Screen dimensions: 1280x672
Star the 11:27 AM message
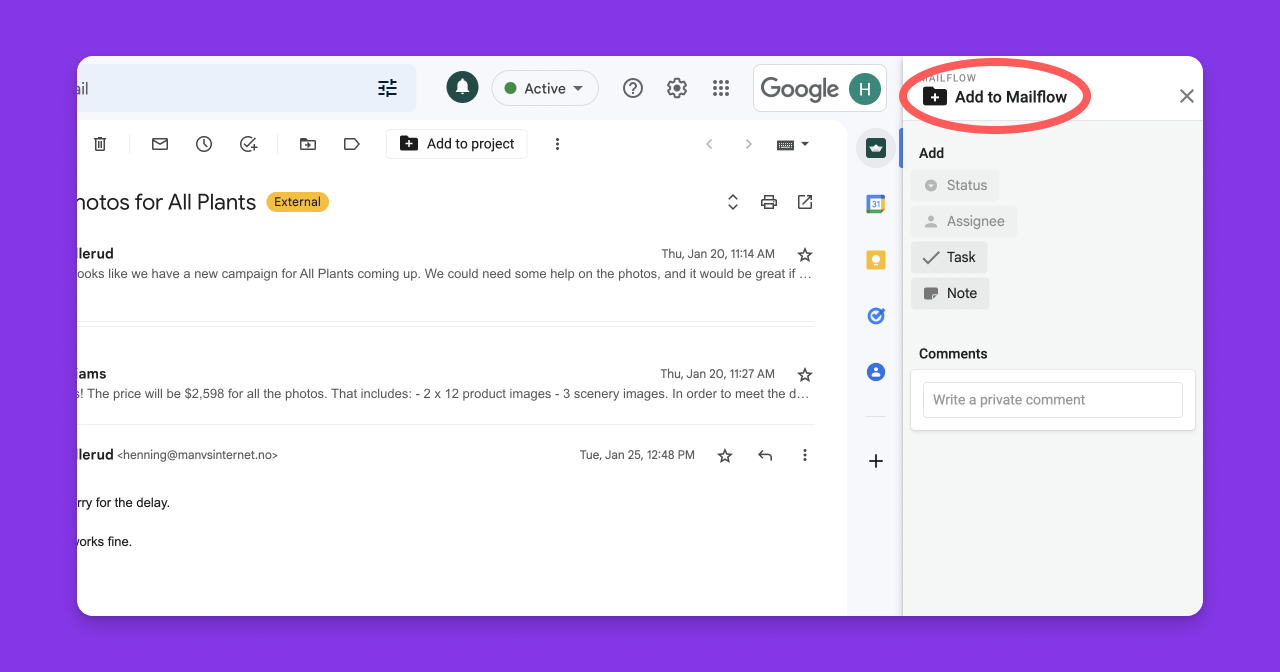pyautogui.click(x=805, y=374)
